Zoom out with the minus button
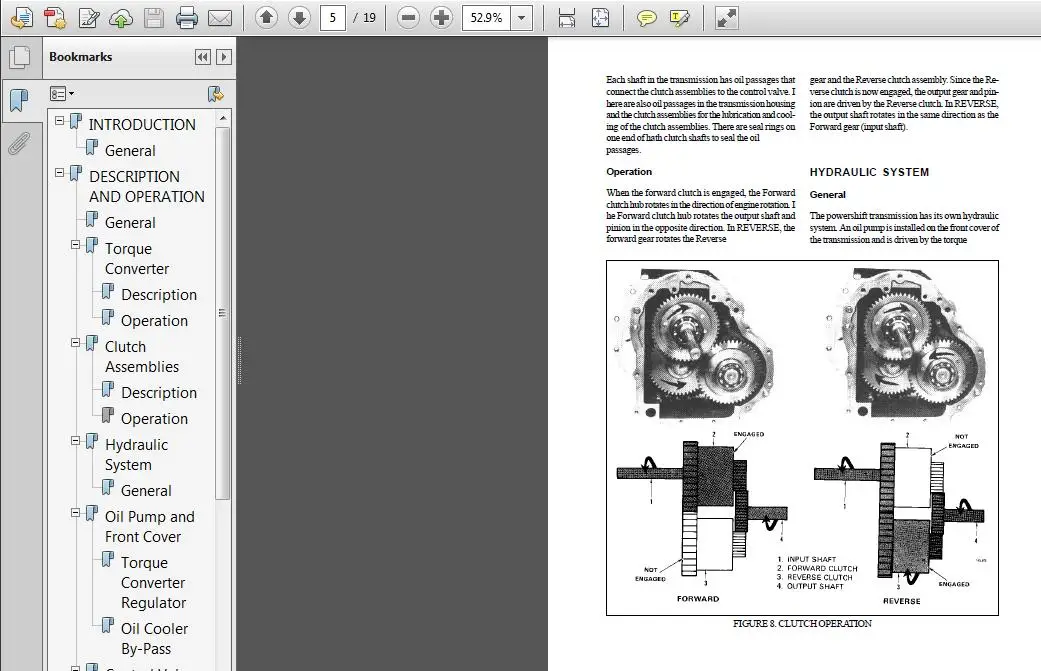Image resolution: width=1041 pixels, height=671 pixels. [408, 18]
